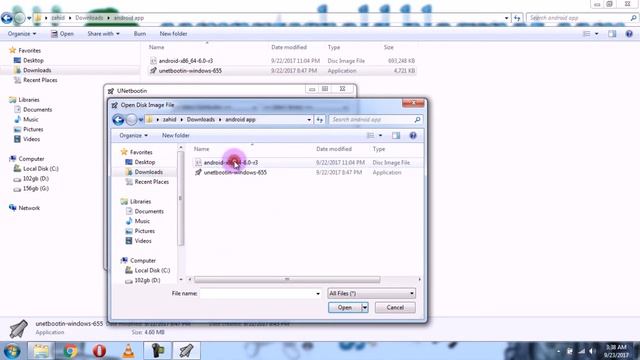Image resolution: width=640 pixels, height=360 pixels.
Task: Select Music in dialog's Libraries
Action: (x=142, y=221)
